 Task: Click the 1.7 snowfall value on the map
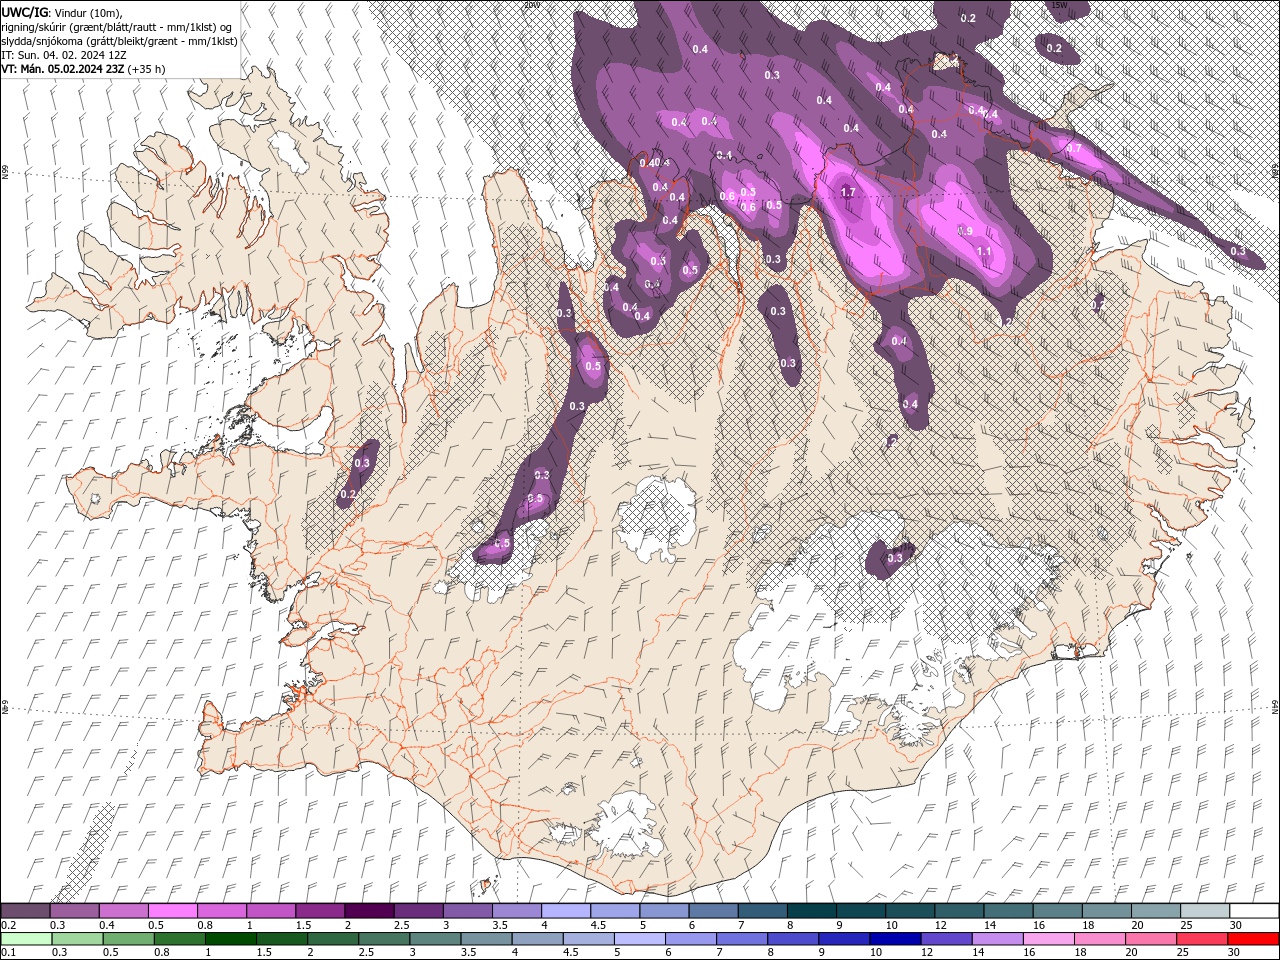pyautogui.click(x=849, y=192)
